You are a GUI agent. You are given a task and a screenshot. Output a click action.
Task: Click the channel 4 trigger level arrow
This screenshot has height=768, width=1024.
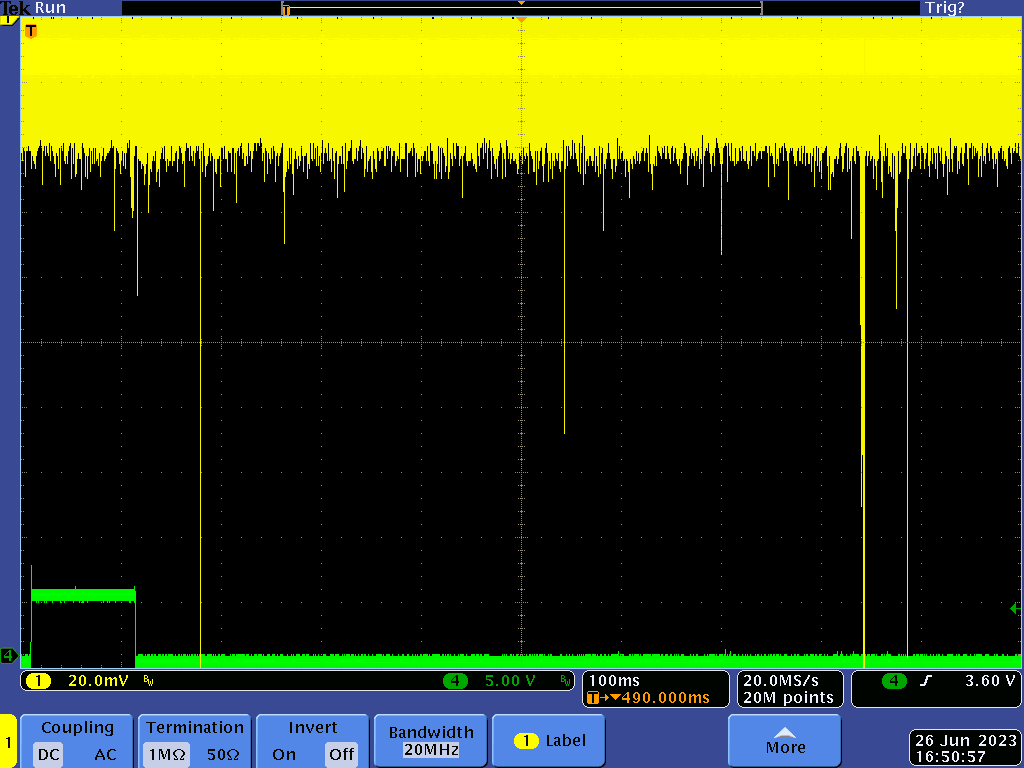click(1015, 608)
